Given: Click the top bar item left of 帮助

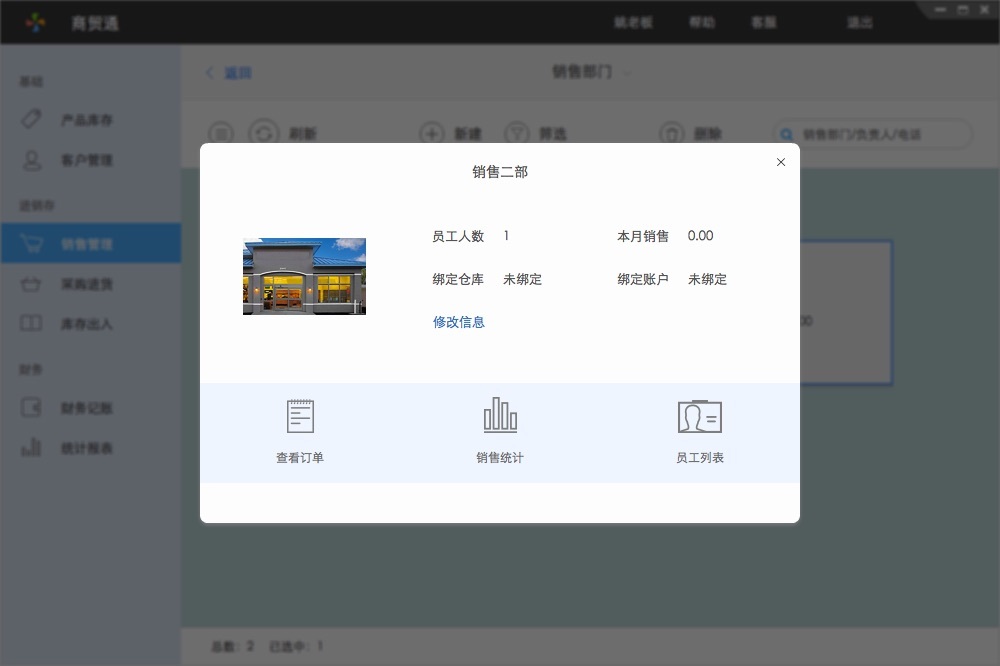Looking at the screenshot, I should [633, 22].
